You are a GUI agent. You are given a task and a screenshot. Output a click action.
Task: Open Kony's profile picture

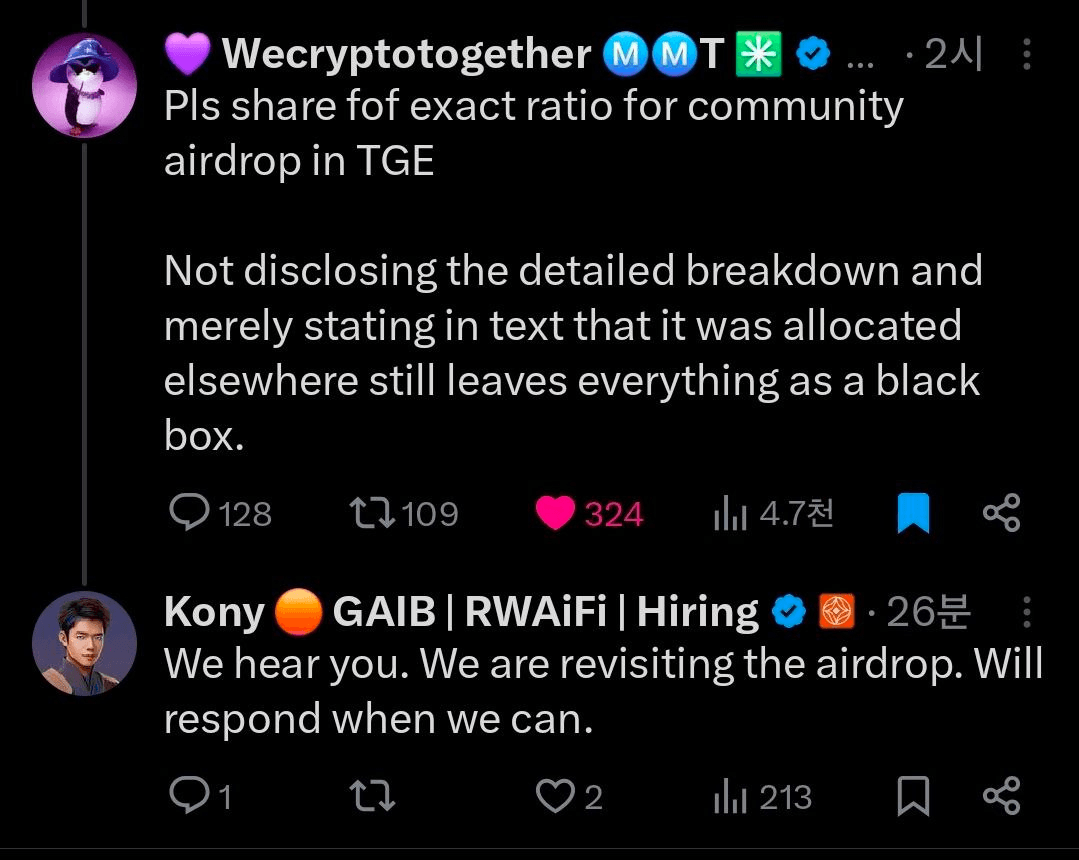click(x=83, y=641)
